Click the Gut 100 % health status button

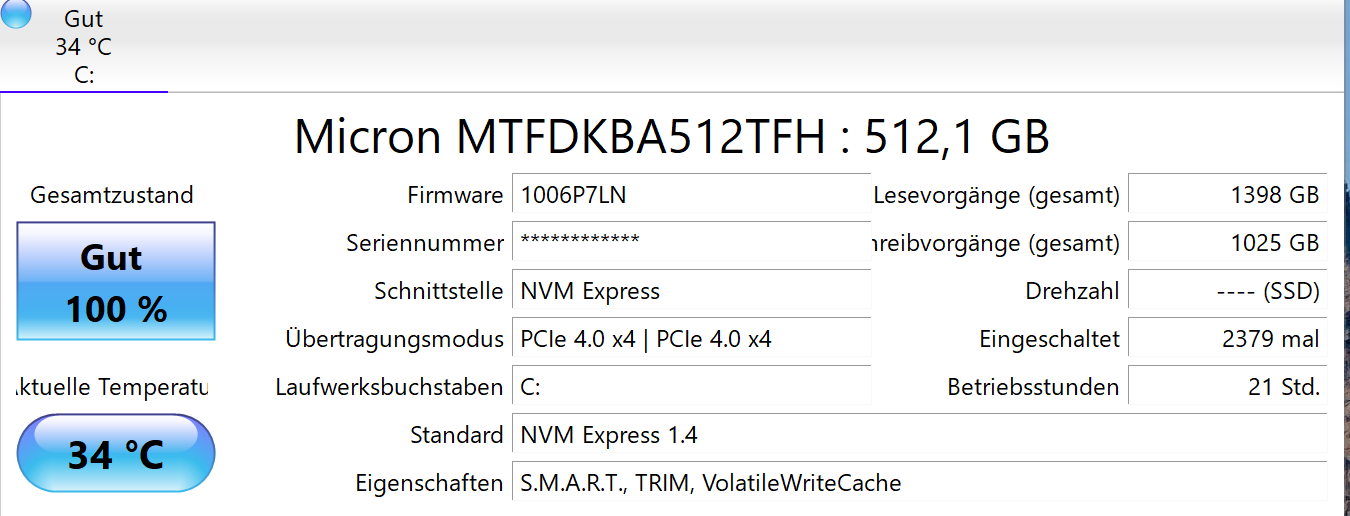pyautogui.click(x=116, y=282)
